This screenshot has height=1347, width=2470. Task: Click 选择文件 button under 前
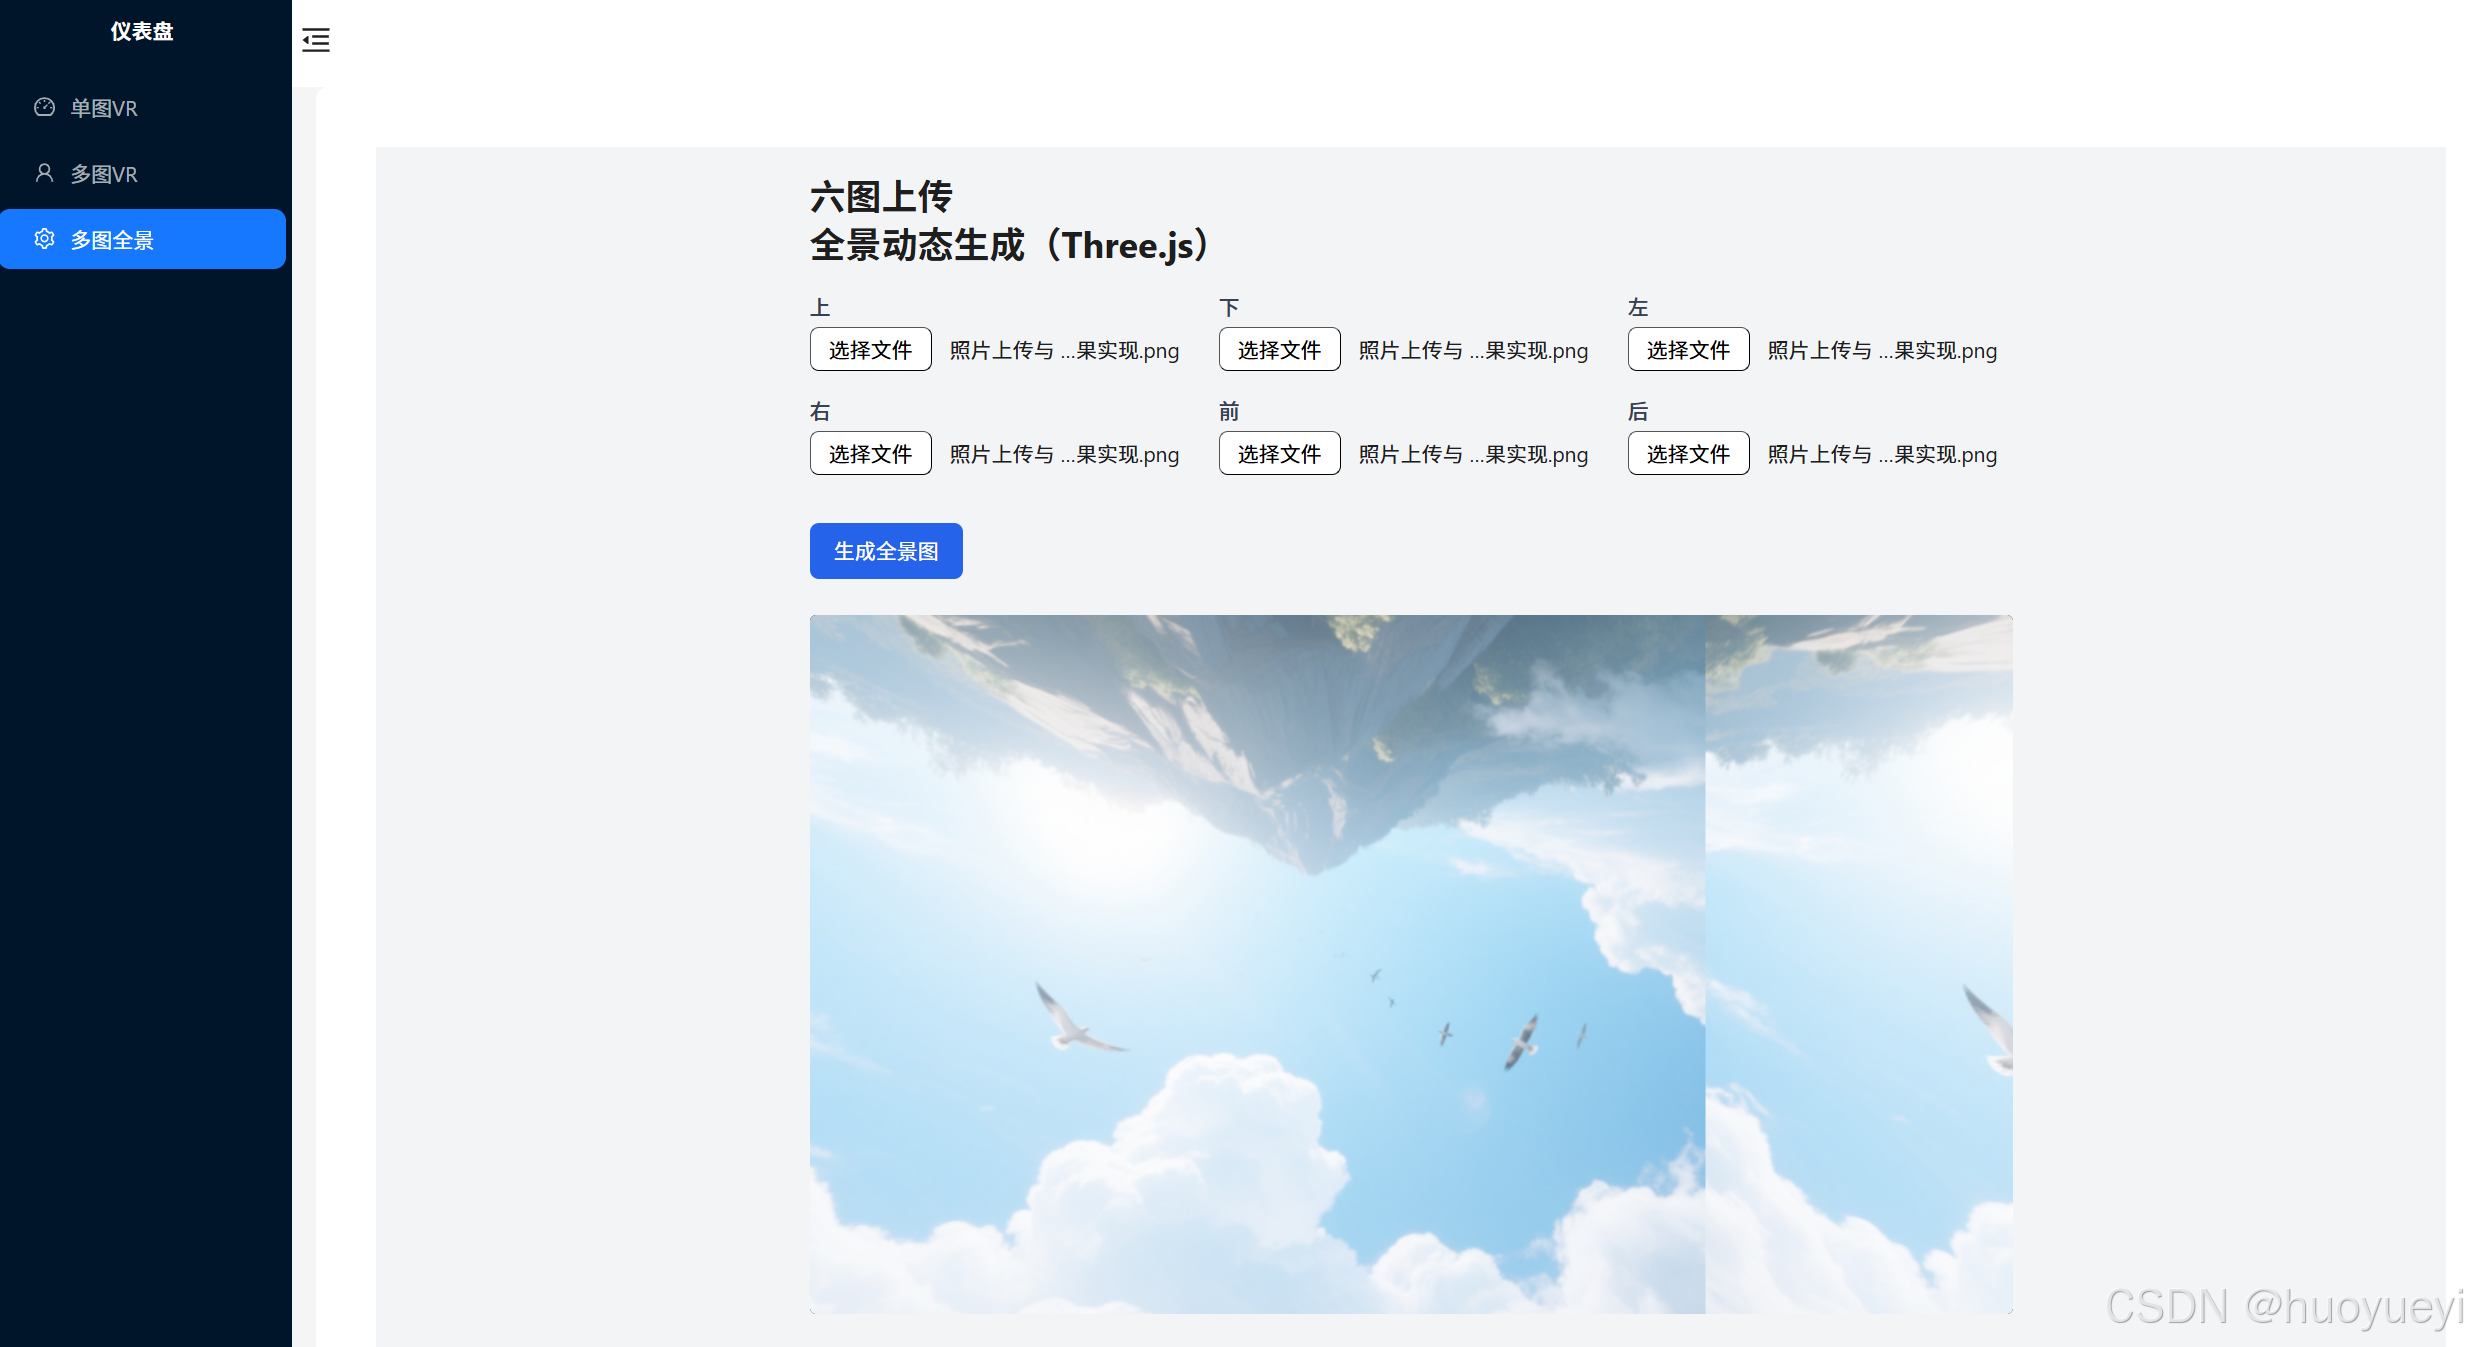point(1279,454)
